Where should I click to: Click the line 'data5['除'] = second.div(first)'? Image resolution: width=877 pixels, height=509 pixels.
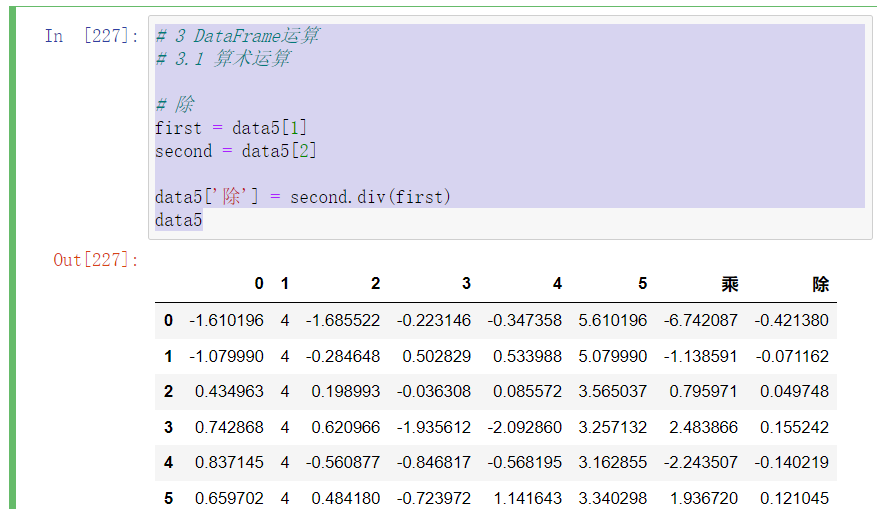coord(303,197)
